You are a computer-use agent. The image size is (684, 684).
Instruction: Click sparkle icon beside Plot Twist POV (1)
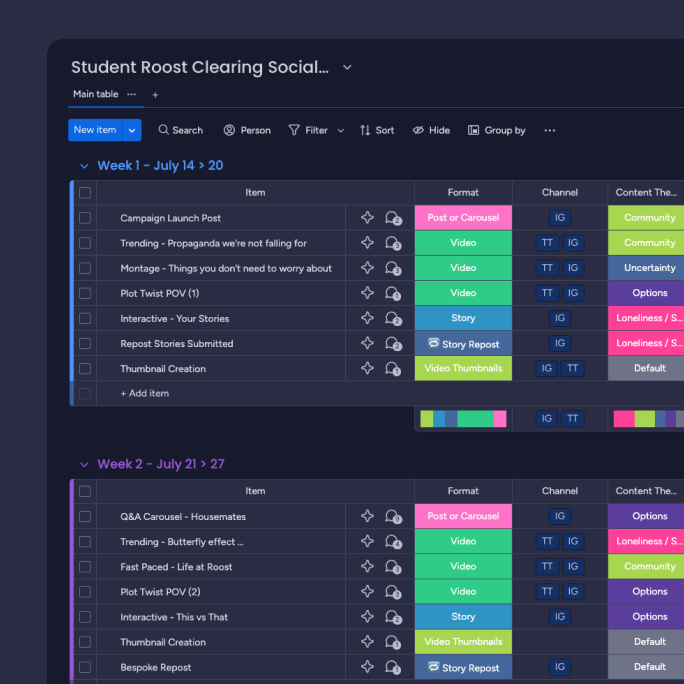[x=367, y=293]
